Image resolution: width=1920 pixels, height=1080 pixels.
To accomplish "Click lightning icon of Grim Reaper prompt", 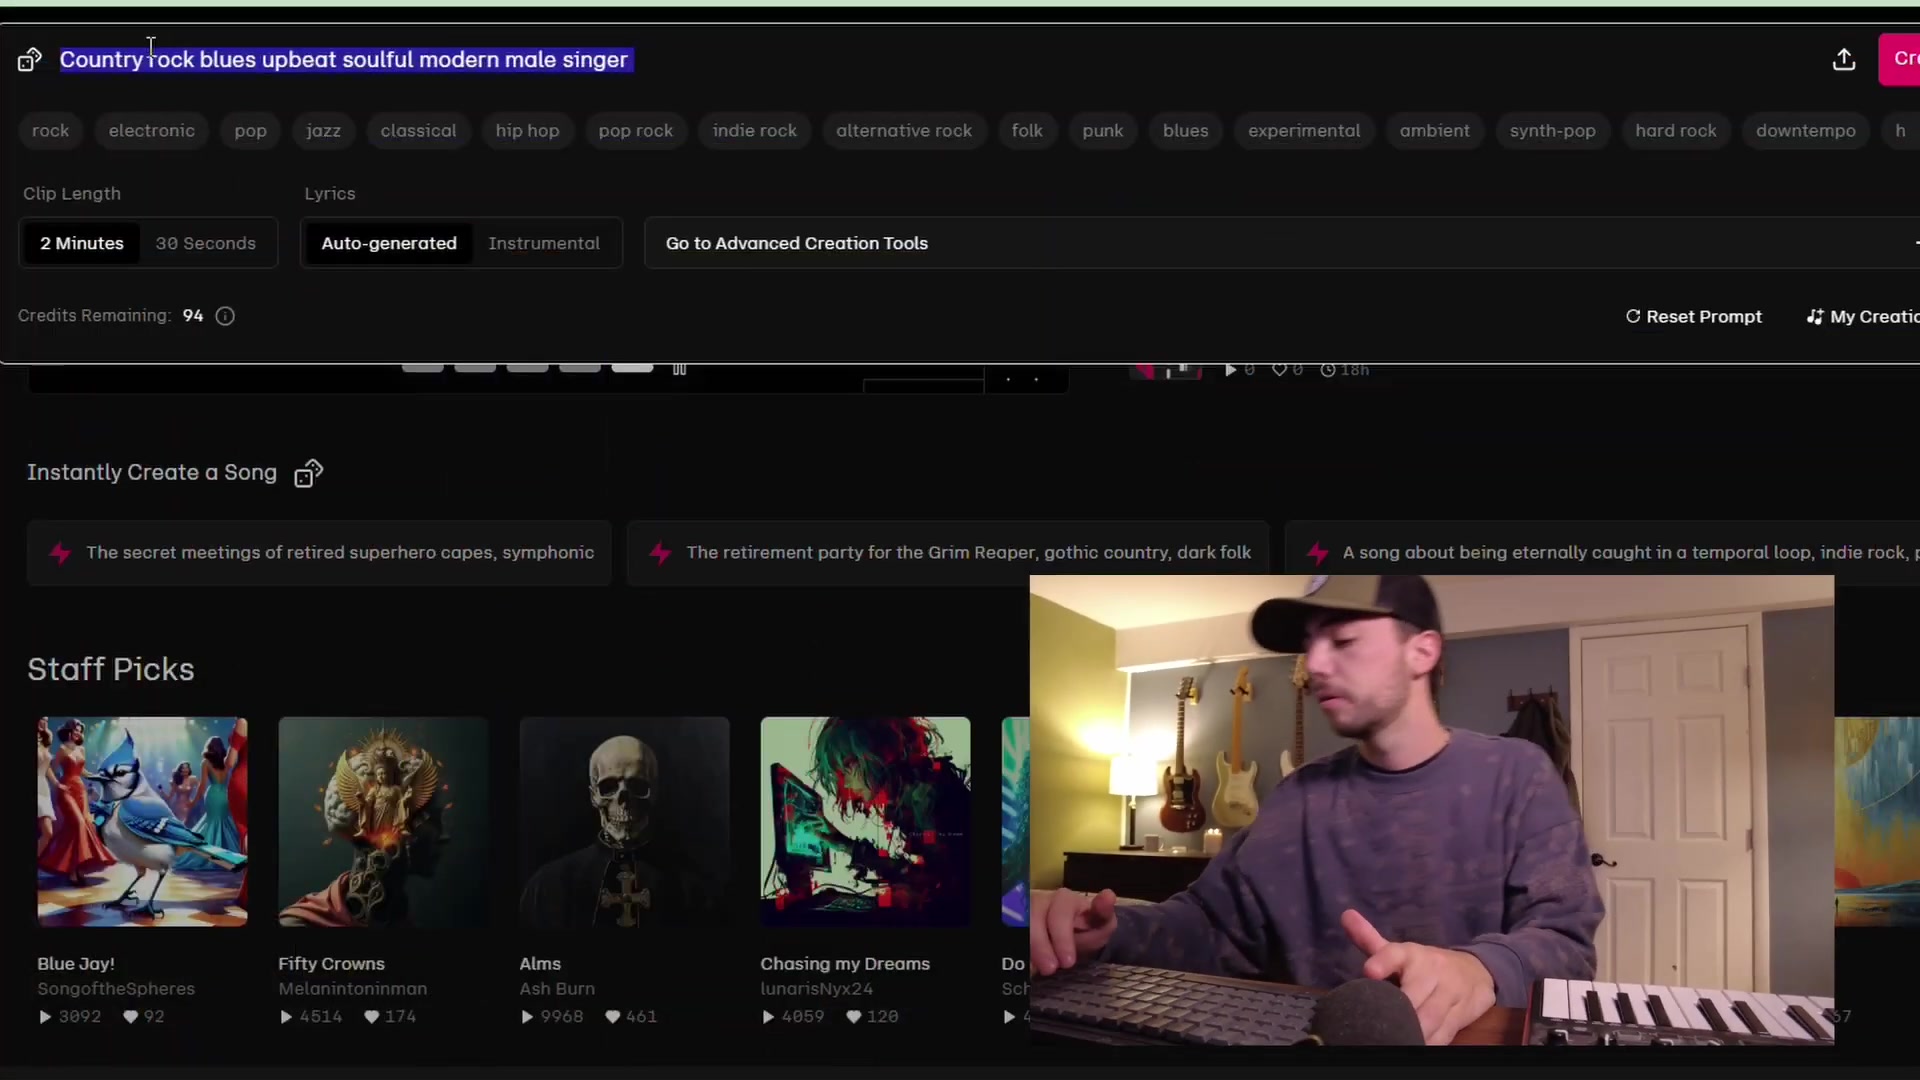I will click(x=660, y=553).
